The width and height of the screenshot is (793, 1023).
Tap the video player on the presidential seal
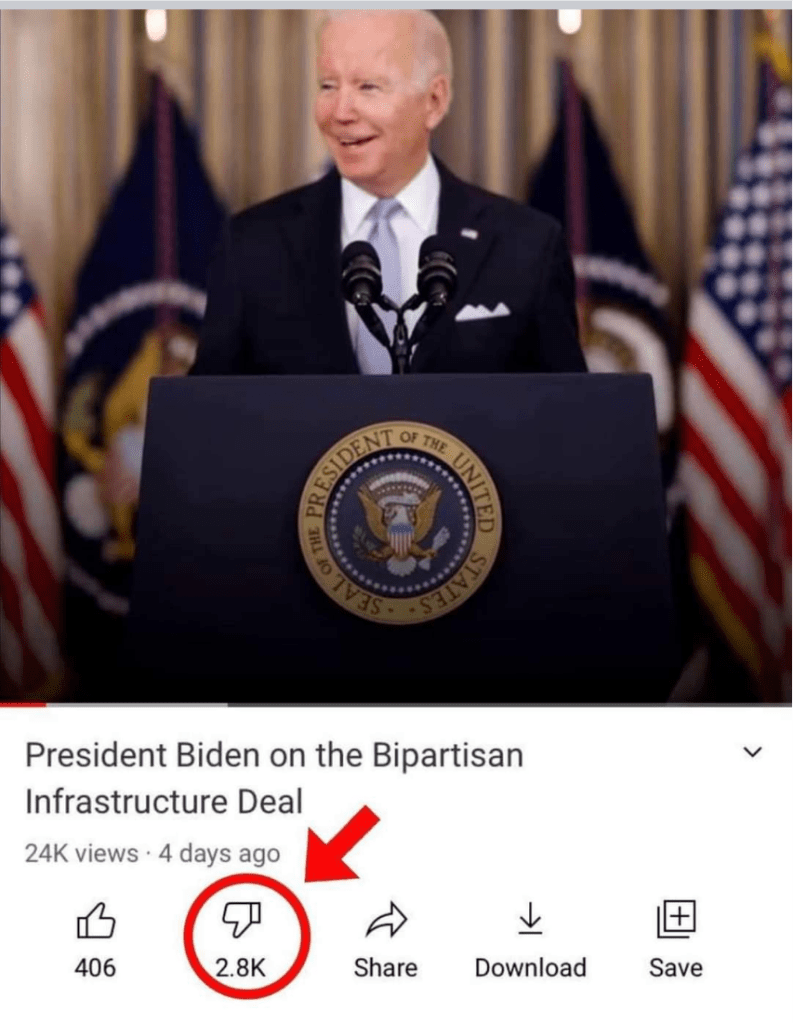399,523
